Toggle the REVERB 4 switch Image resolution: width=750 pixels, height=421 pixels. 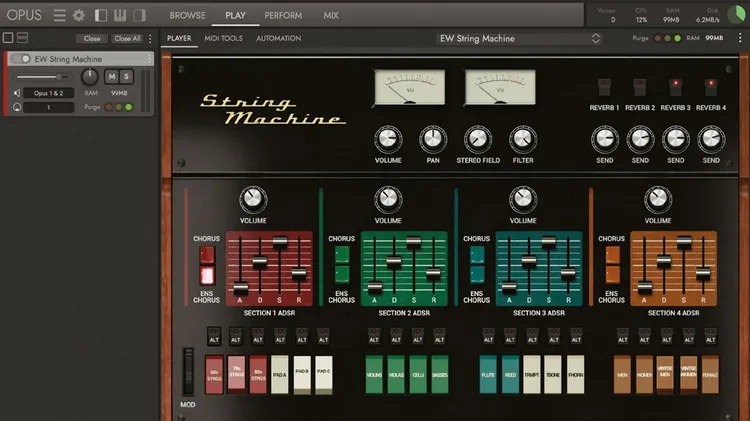711,88
